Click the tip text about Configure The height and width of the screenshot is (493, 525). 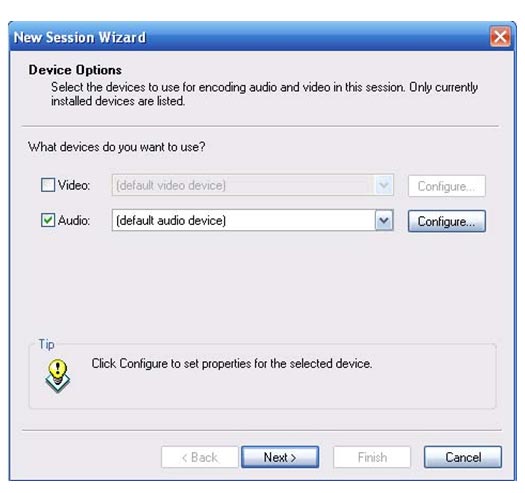[232, 364]
